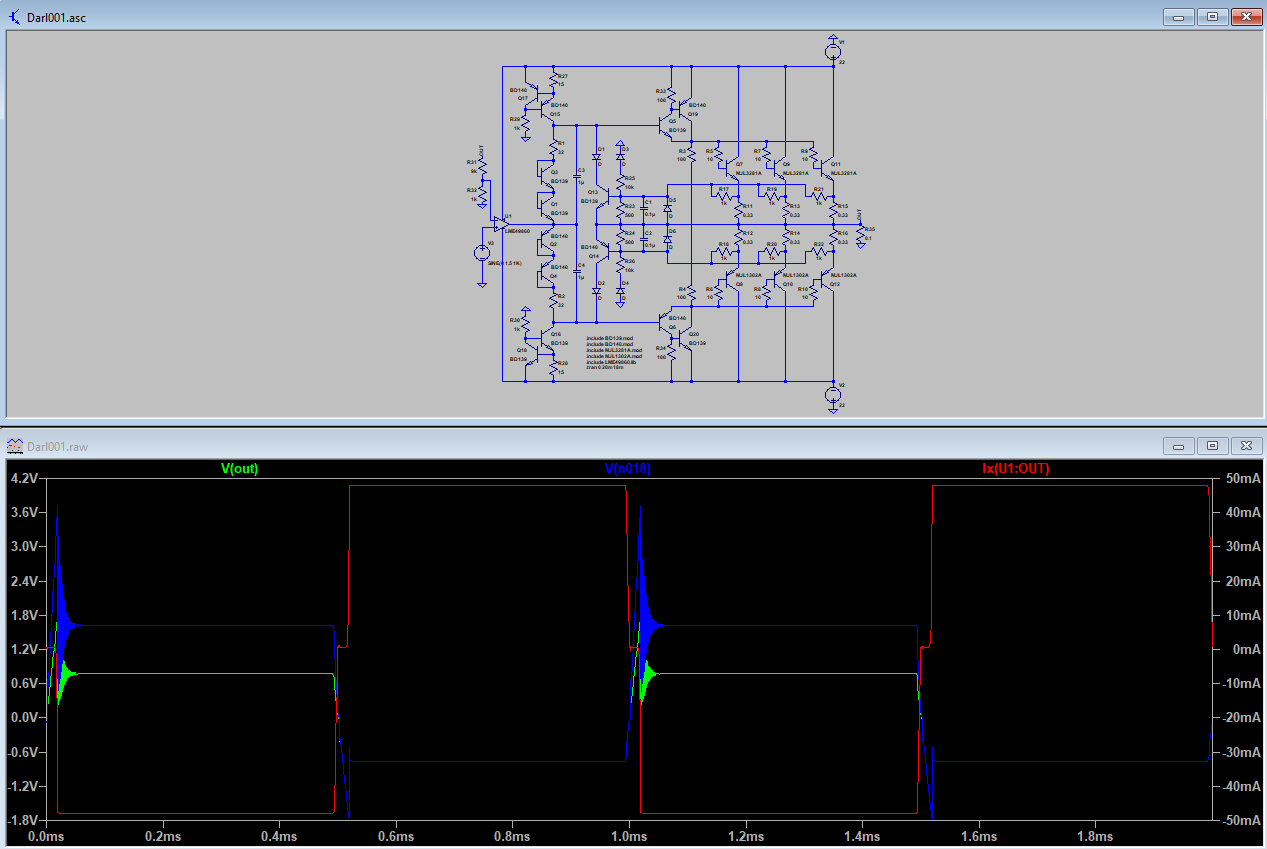Image resolution: width=1267 pixels, height=849 pixels.
Task: Select transistor Q19 BD140
Action: (685, 109)
